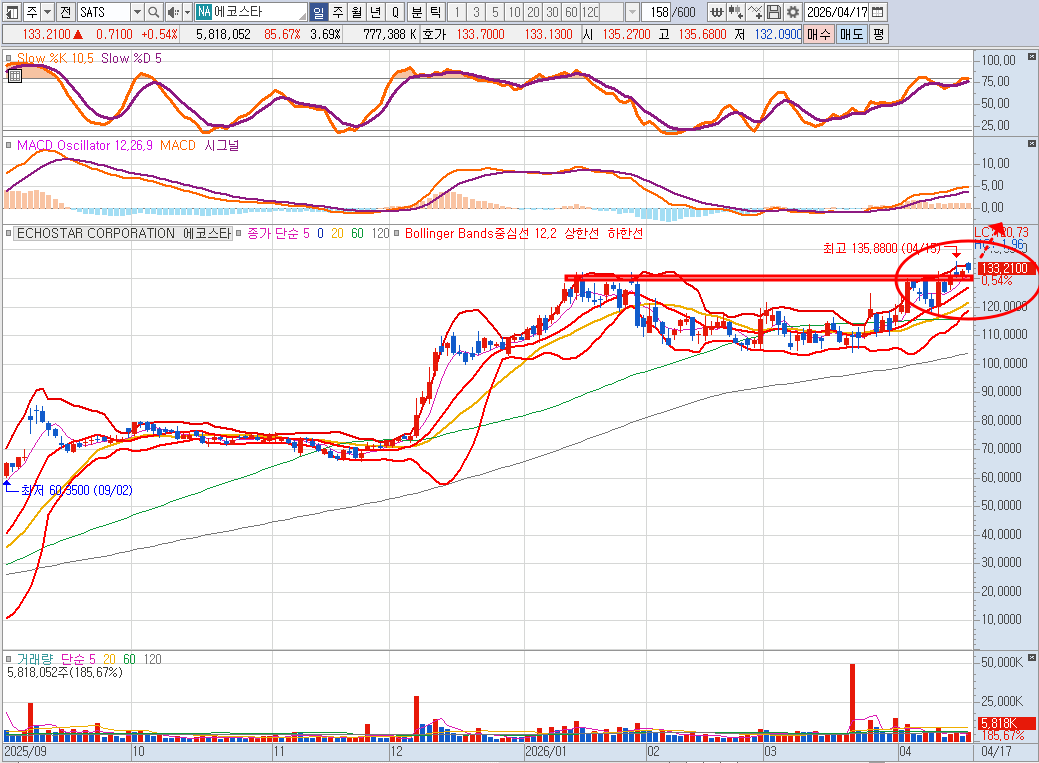The image size is (1039, 763).
Task: Click the speaker sound icon
Action: coord(172,12)
